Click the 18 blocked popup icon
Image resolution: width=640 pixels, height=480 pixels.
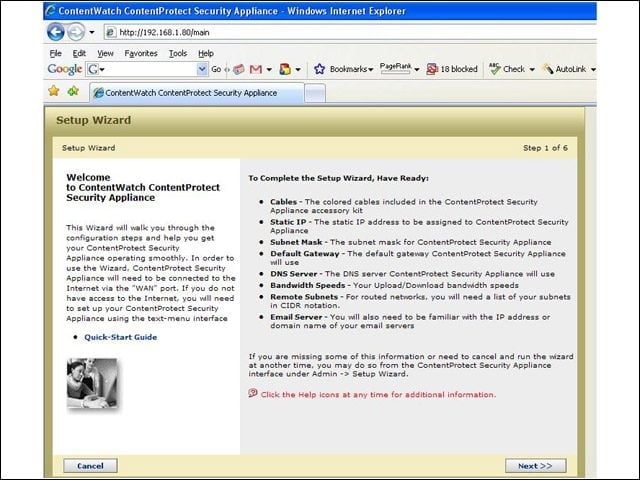point(432,69)
